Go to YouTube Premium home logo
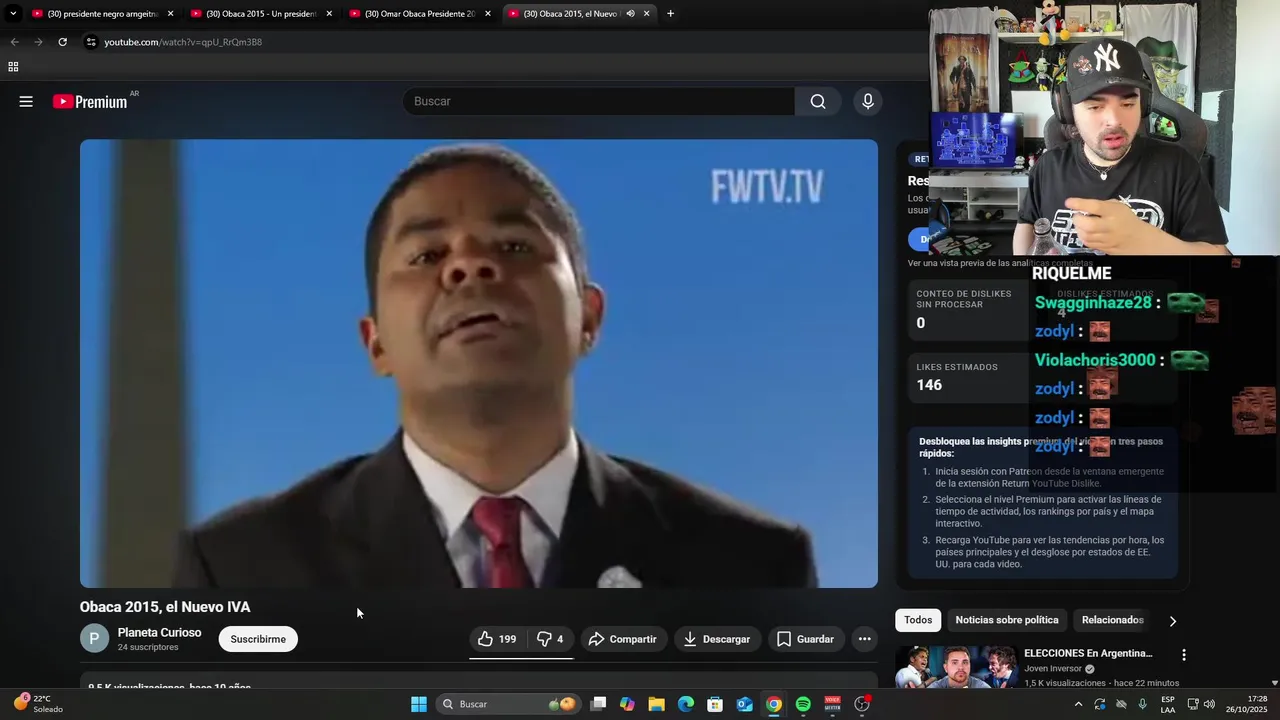 pos(90,101)
